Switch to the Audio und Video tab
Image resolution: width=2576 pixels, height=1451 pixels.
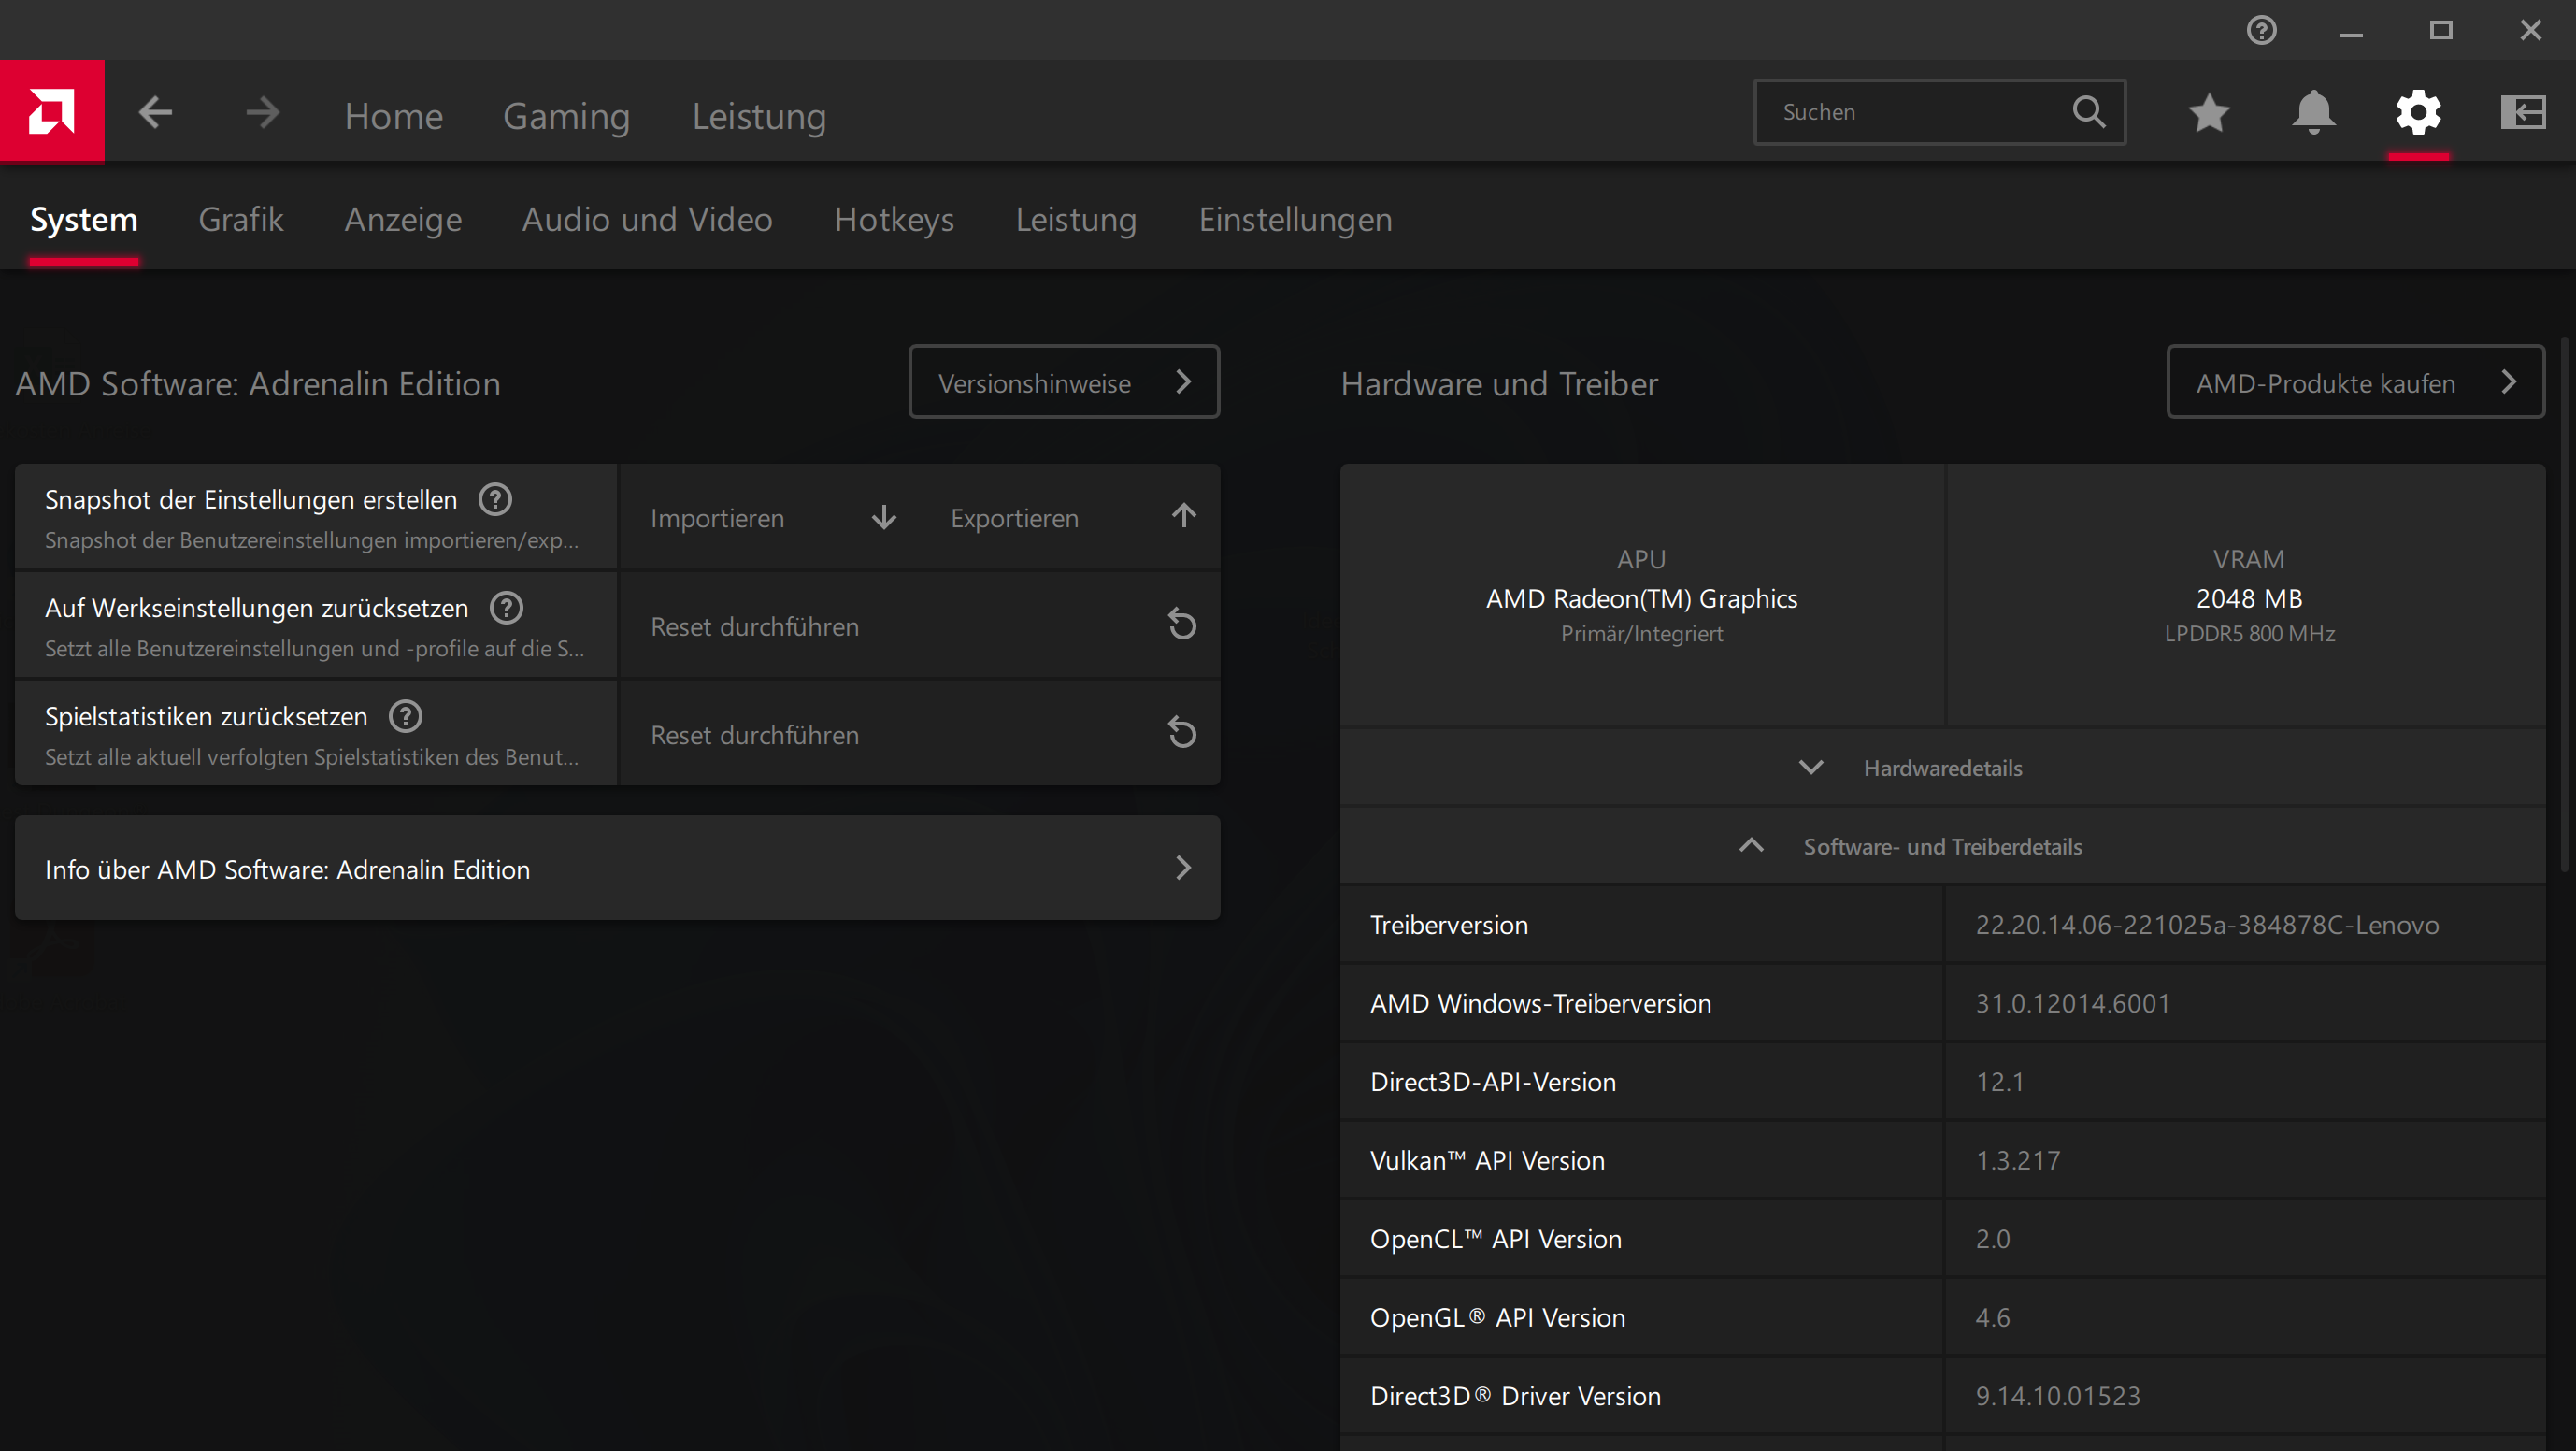(647, 219)
